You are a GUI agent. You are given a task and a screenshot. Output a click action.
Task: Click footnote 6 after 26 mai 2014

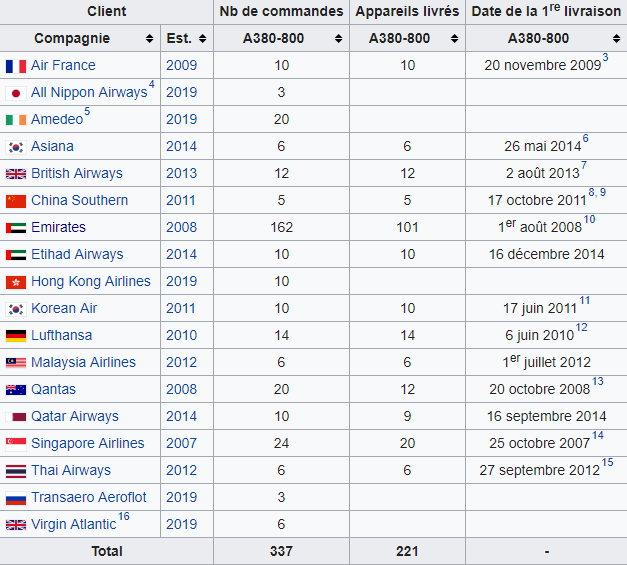coord(585,138)
